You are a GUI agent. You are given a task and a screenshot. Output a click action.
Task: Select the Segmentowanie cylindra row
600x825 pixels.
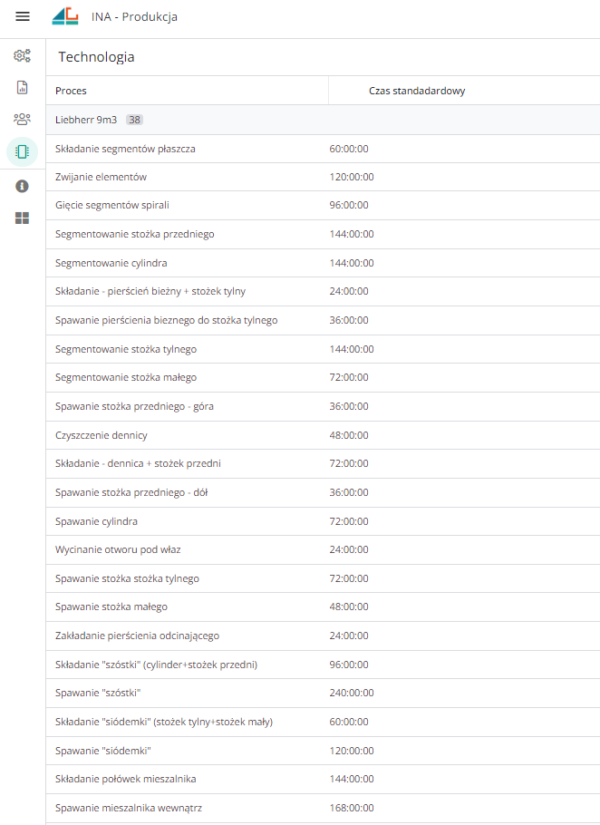[111, 263]
